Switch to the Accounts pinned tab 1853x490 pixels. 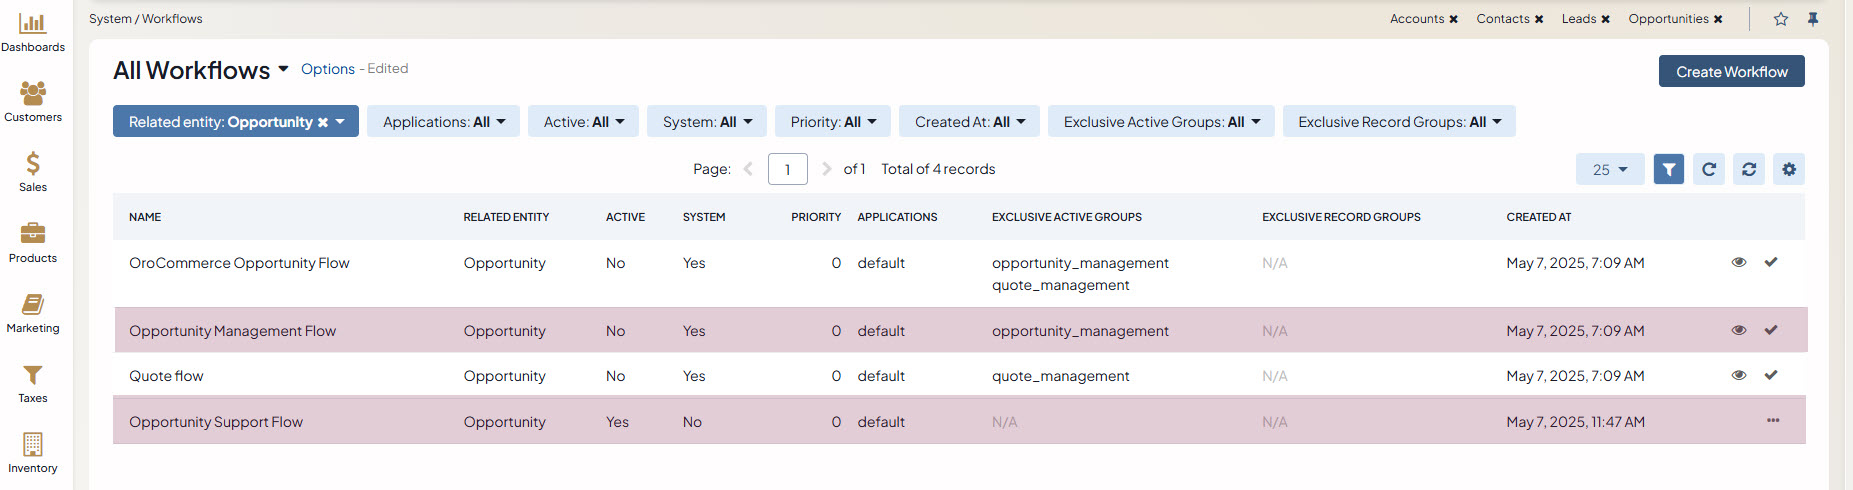pos(1416,19)
